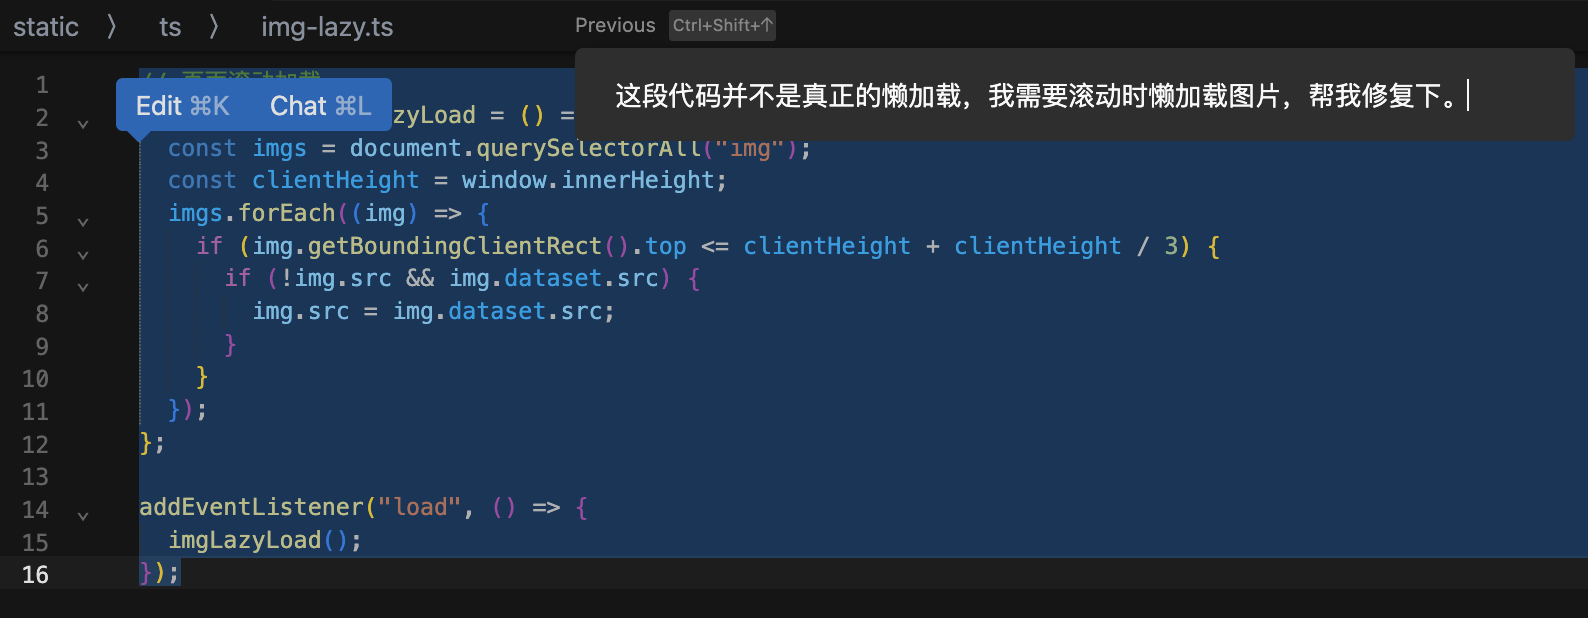Fold the forEach block on line 5

pos(83,222)
